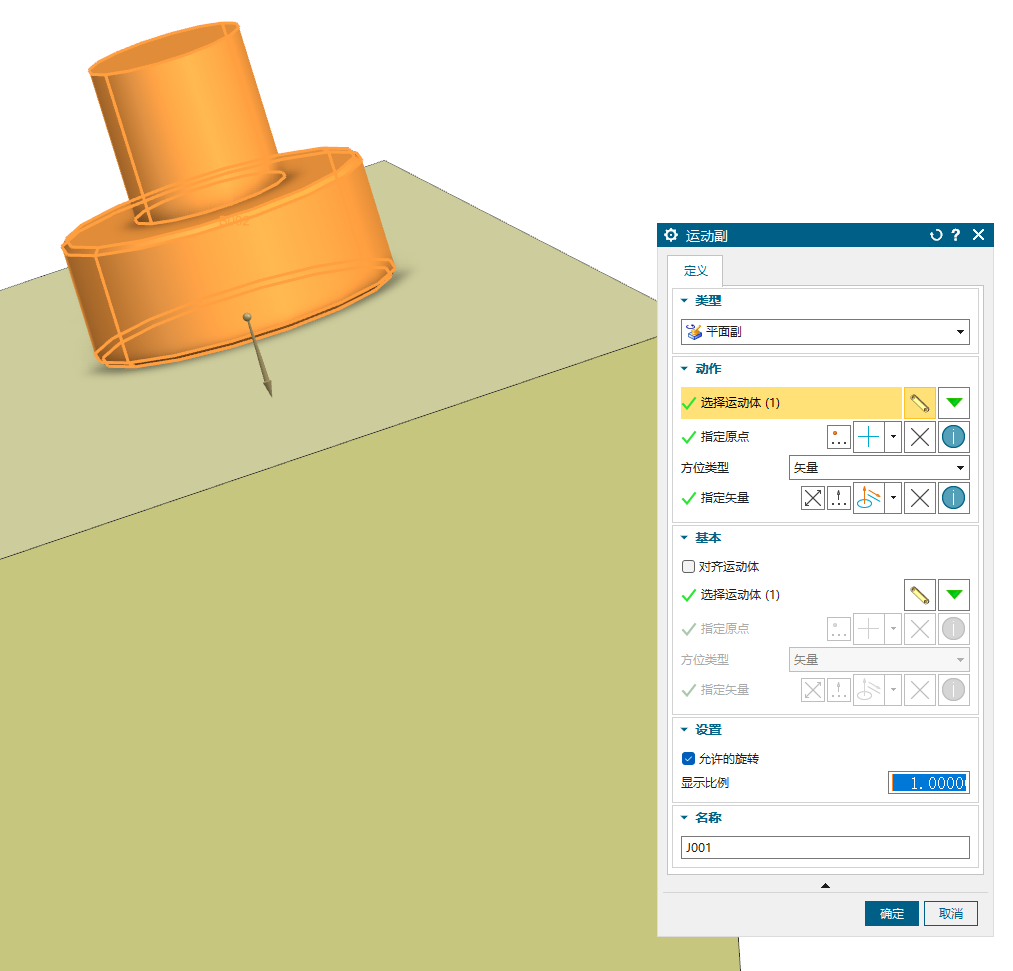Click the J001 name input field
This screenshot has height=971, width=1013.
pyautogui.click(x=825, y=848)
